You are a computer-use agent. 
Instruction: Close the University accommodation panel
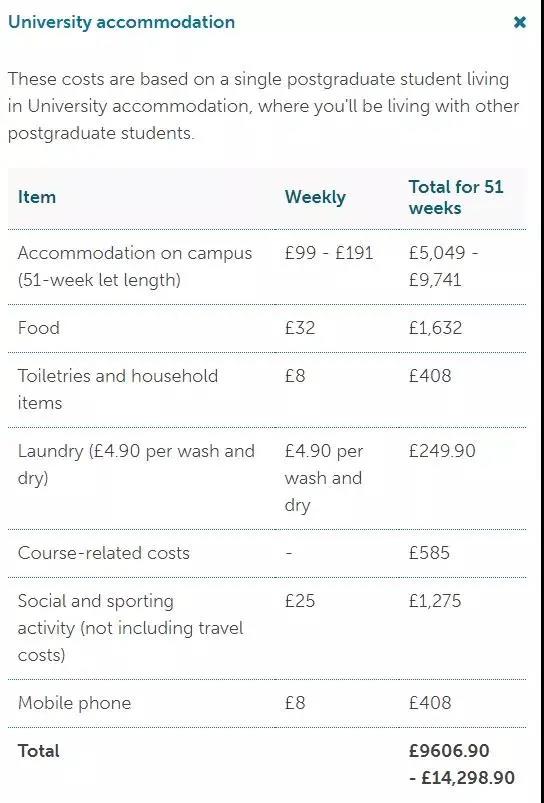point(519,22)
